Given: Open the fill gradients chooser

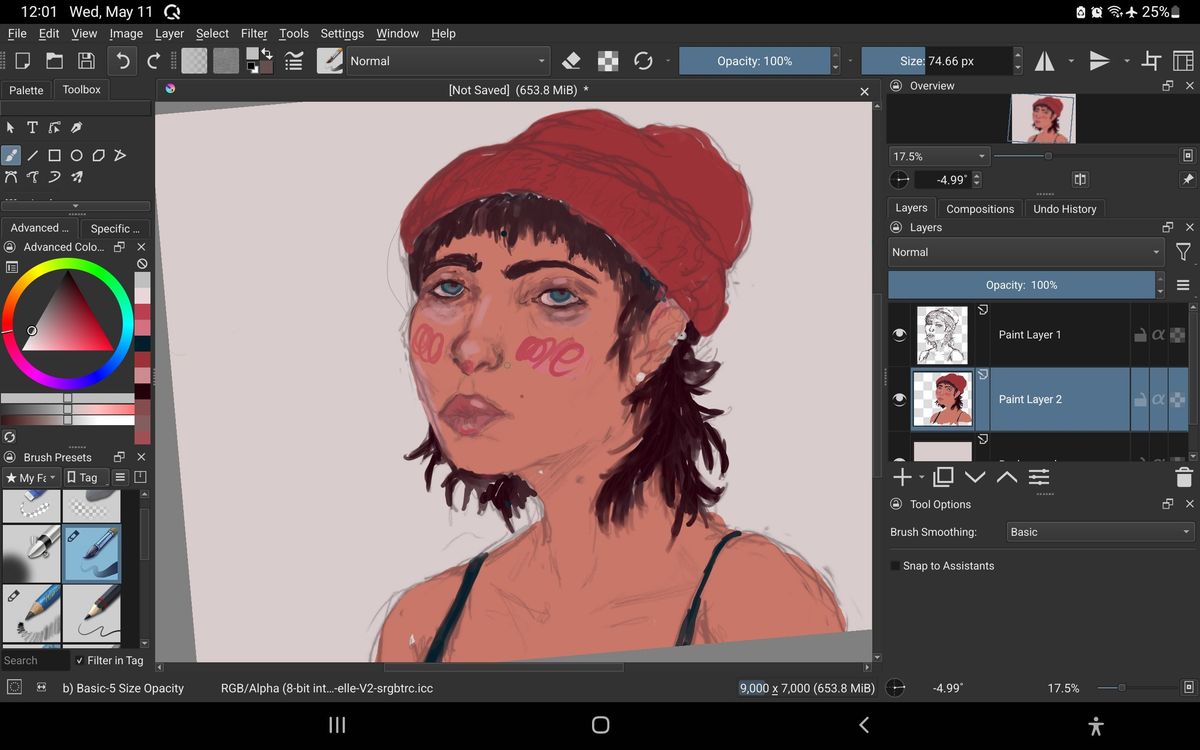Looking at the screenshot, I should click(194, 61).
